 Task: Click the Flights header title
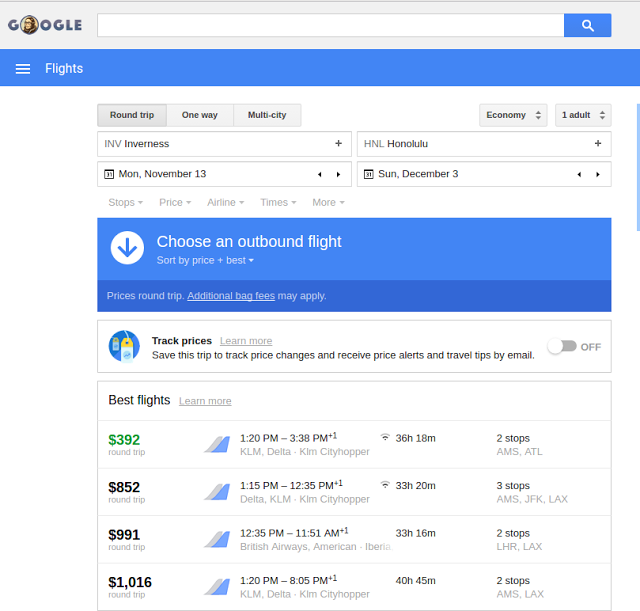coord(64,68)
